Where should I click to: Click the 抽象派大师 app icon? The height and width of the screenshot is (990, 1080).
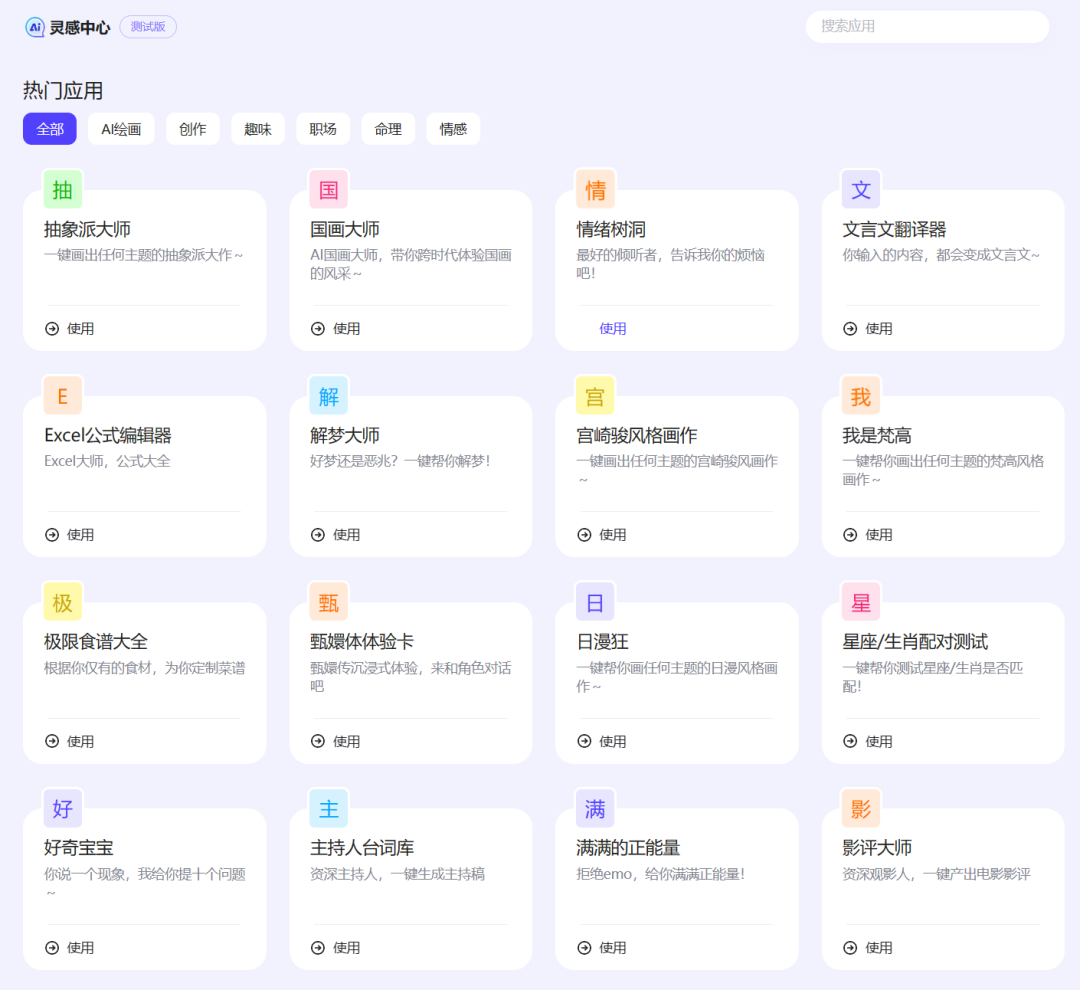[62, 190]
